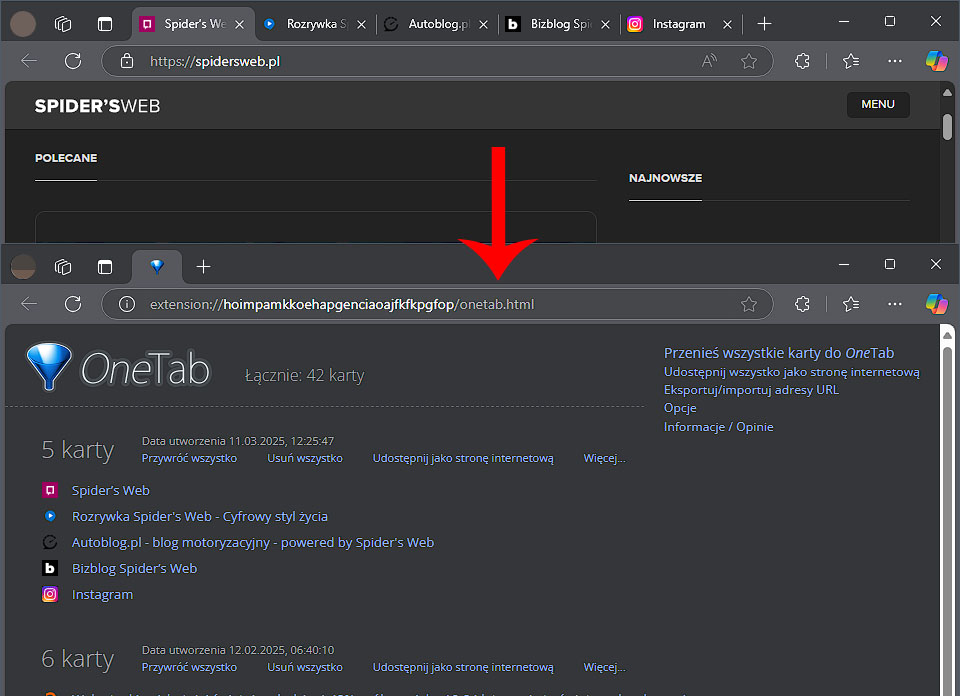Viewport: 960px width, 696px height.
Task: Open Favorites list in lower window toolbar
Action: pyautogui.click(x=851, y=304)
